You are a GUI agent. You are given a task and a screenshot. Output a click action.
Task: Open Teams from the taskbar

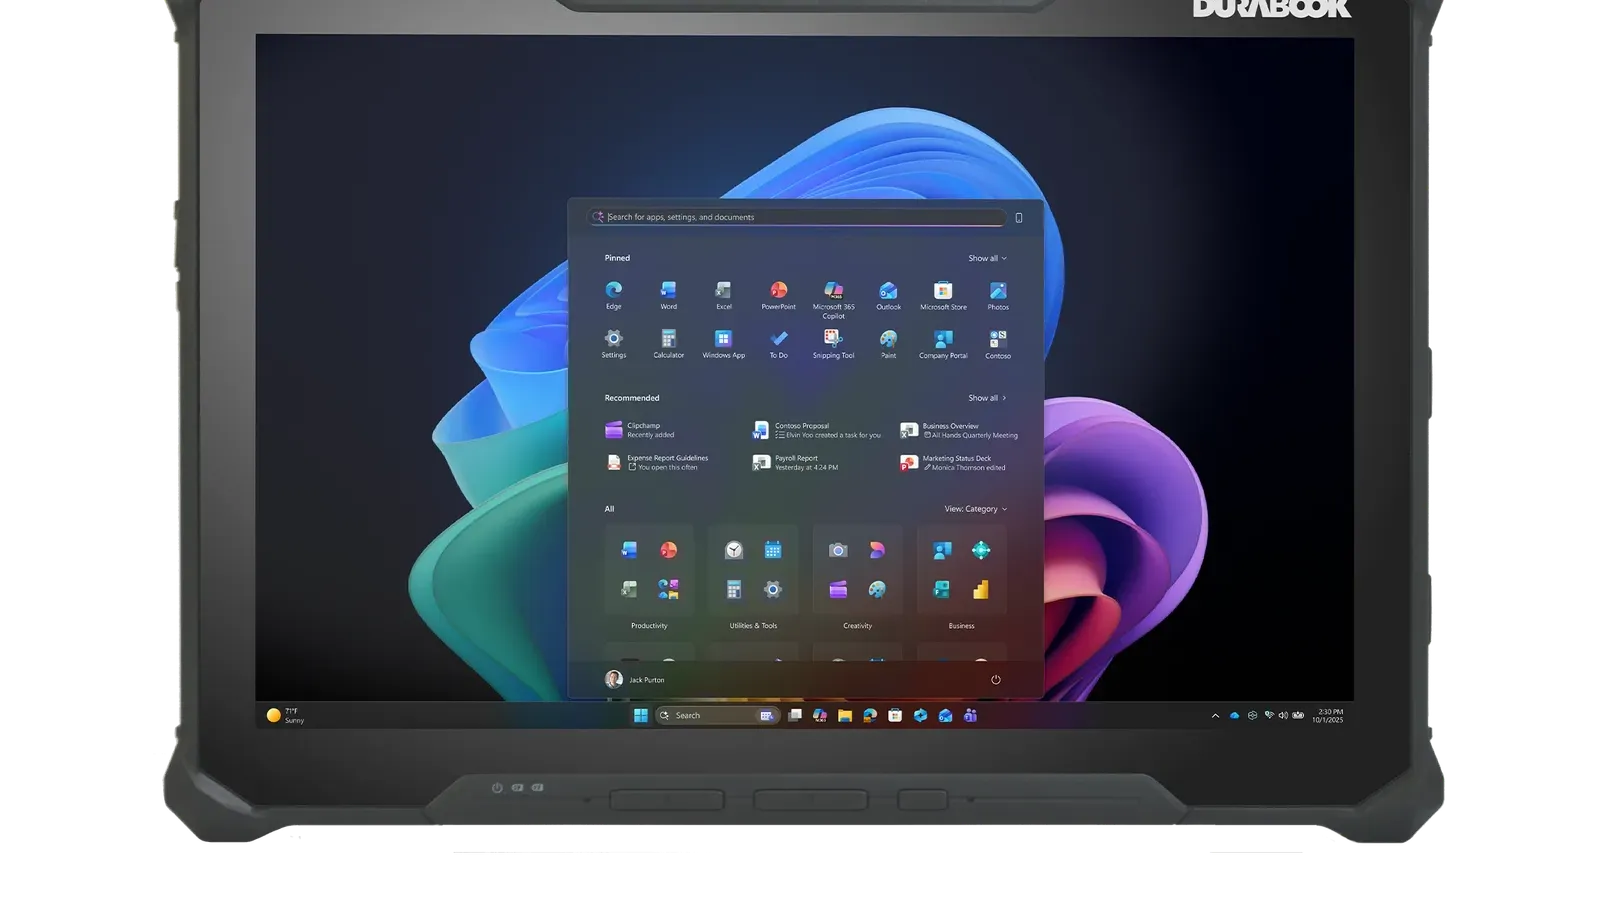(x=970, y=716)
